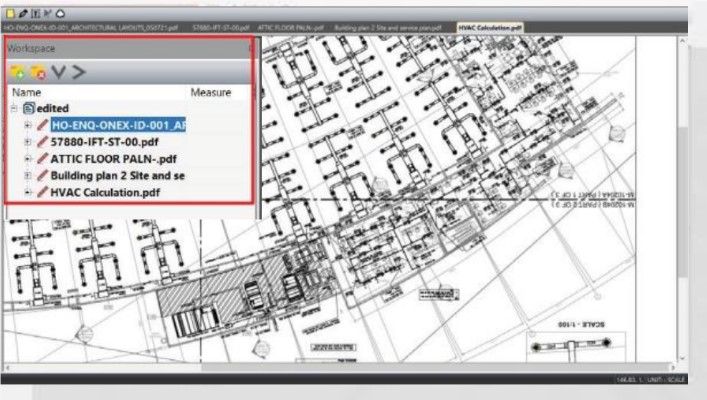Click the down chevron in Workspace toolbar

(x=58, y=72)
